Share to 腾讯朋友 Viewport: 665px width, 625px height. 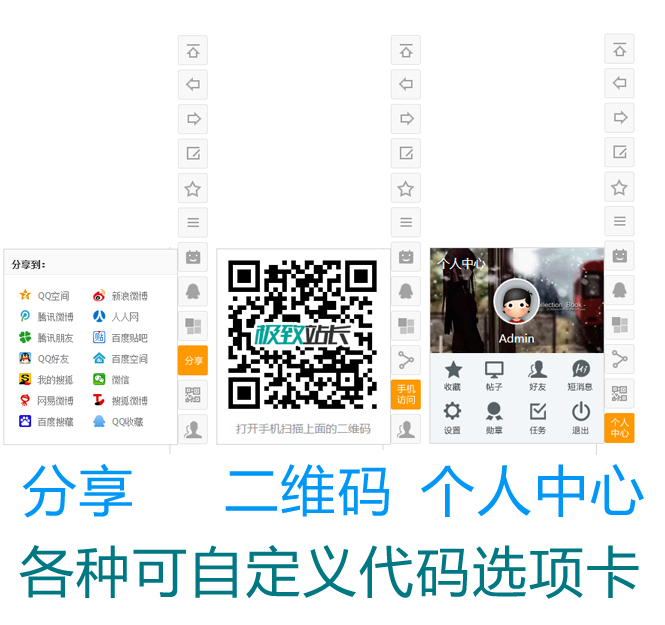(46, 338)
